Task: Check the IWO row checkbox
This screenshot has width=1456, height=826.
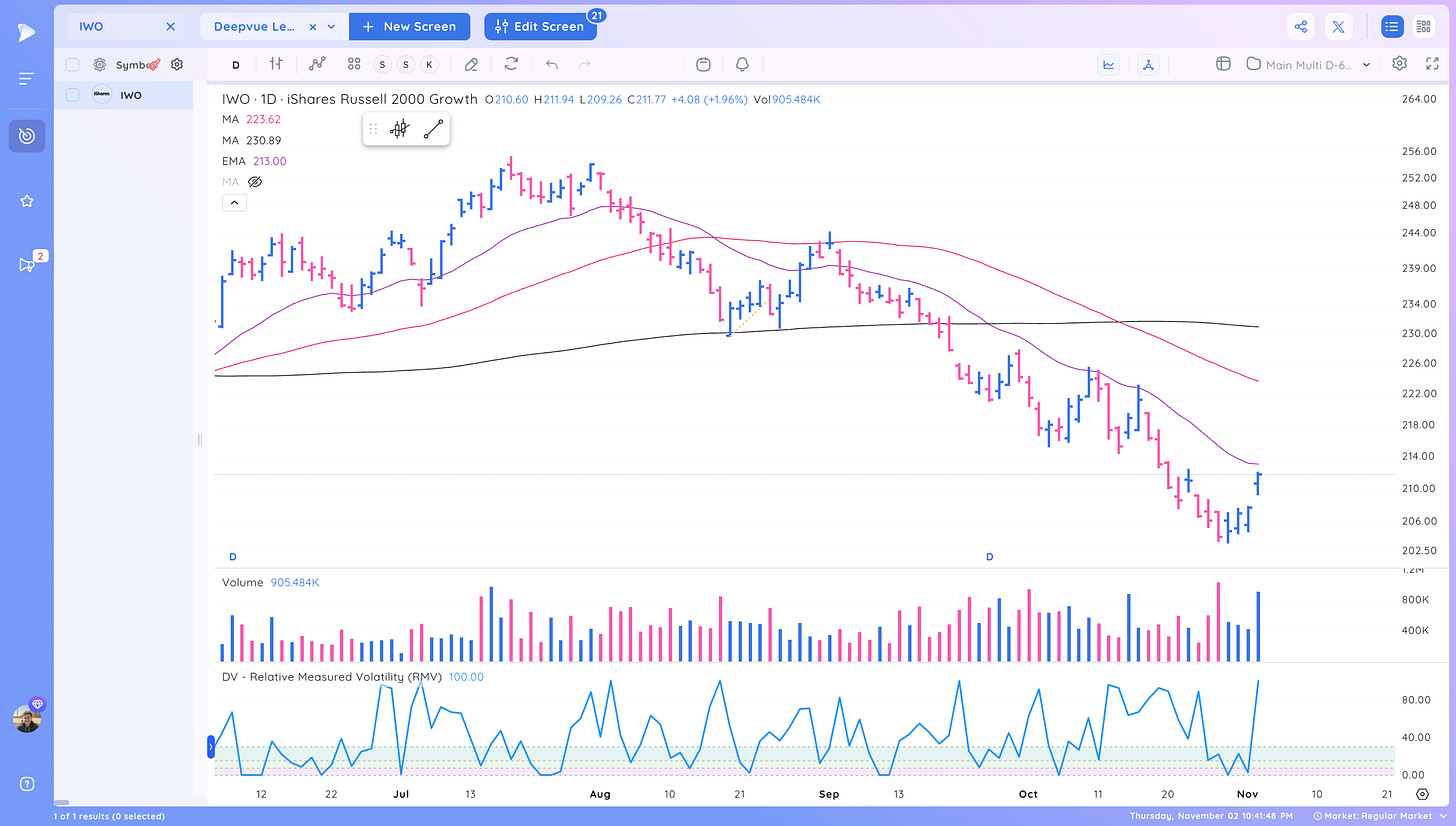Action: point(73,95)
